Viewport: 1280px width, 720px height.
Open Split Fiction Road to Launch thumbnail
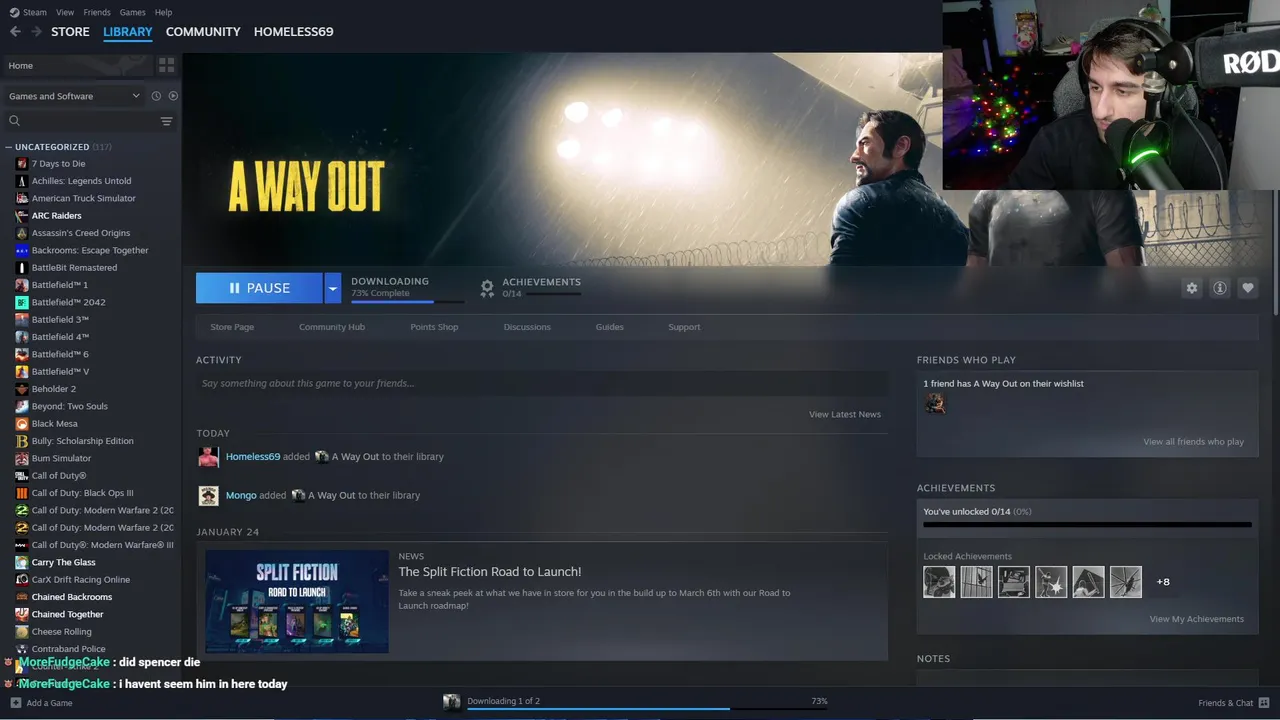tap(297, 601)
